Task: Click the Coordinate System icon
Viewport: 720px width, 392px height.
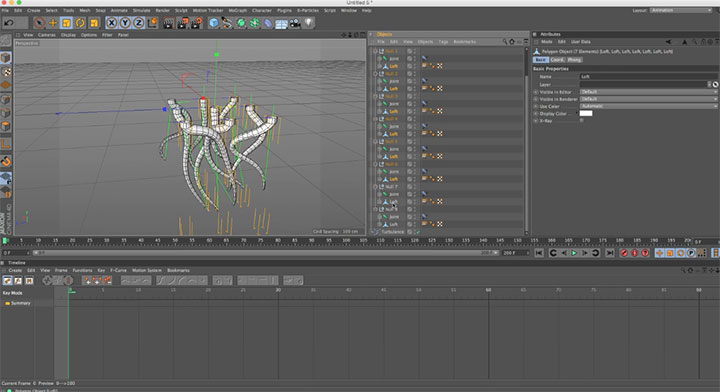Action: (152, 22)
